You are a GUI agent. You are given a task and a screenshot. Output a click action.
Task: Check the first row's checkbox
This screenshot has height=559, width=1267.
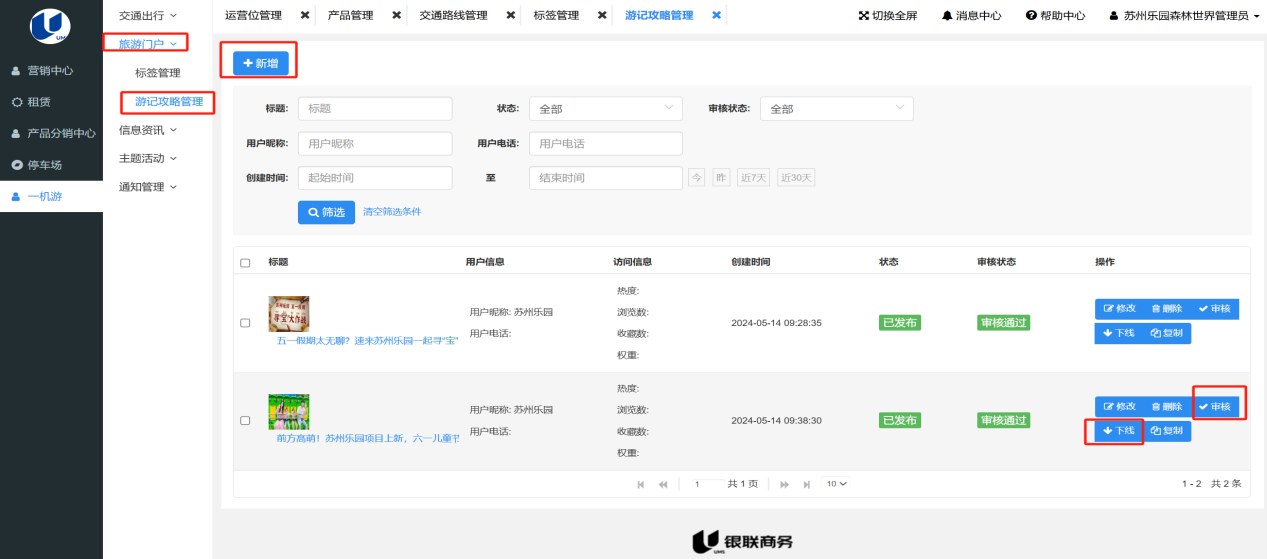click(245, 323)
